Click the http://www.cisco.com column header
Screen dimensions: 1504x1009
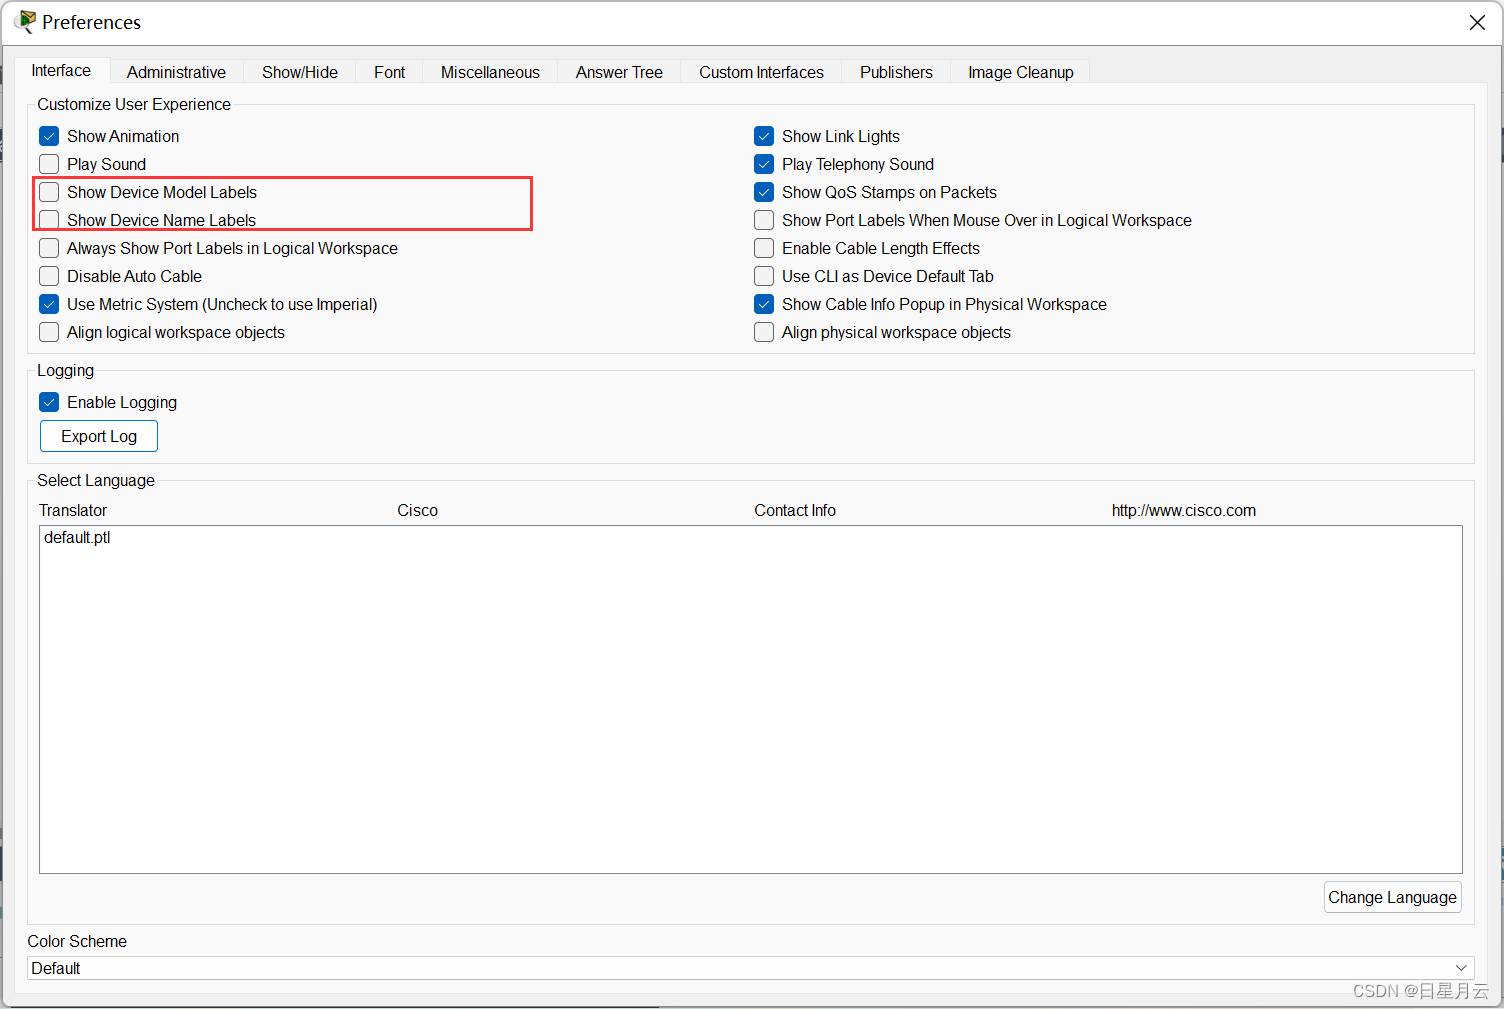1184,510
